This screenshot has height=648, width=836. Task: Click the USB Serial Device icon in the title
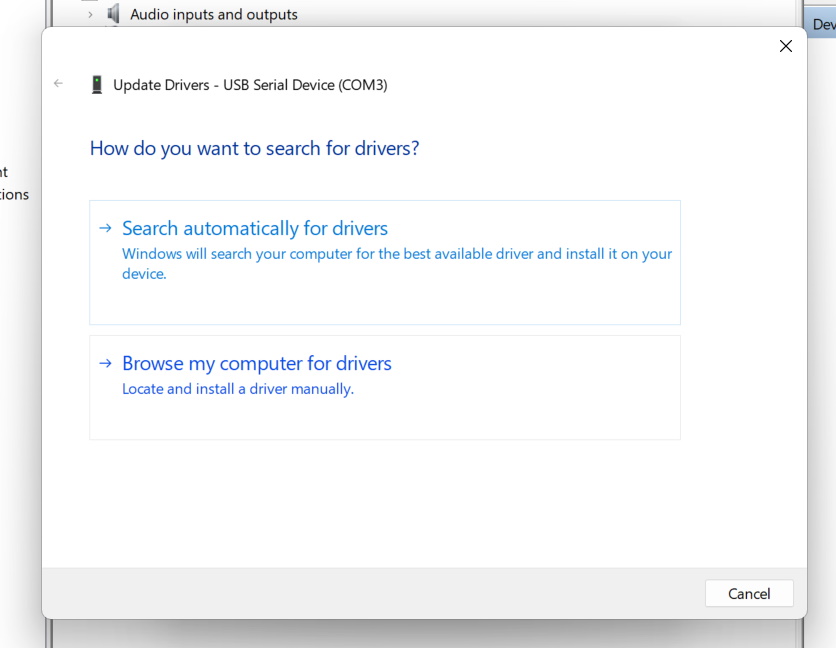pos(96,84)
